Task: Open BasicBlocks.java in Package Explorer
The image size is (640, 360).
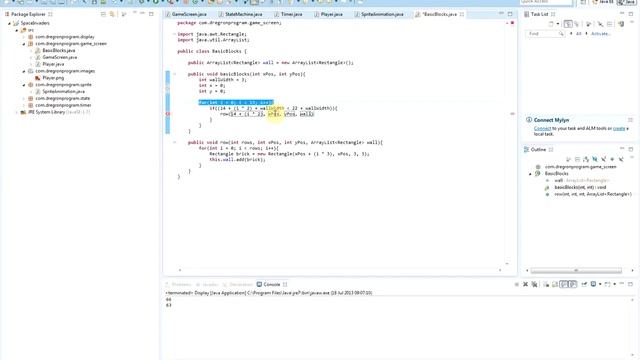Action: [x=58, y=51]
